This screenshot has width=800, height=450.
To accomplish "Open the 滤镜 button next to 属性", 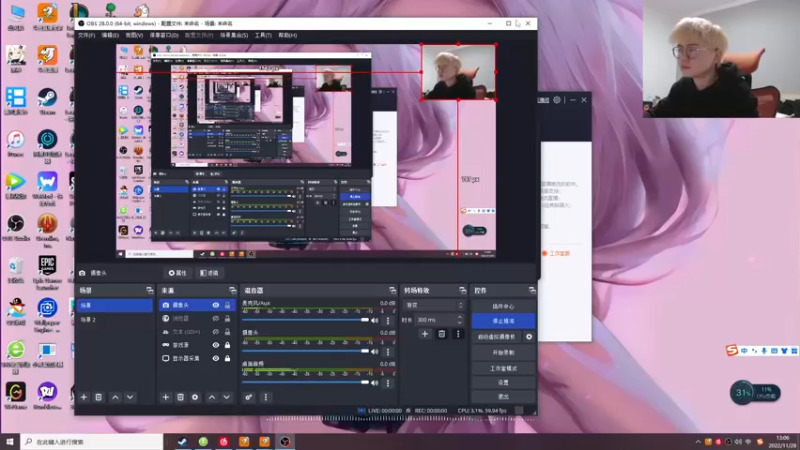I will (x=209, y=273).
